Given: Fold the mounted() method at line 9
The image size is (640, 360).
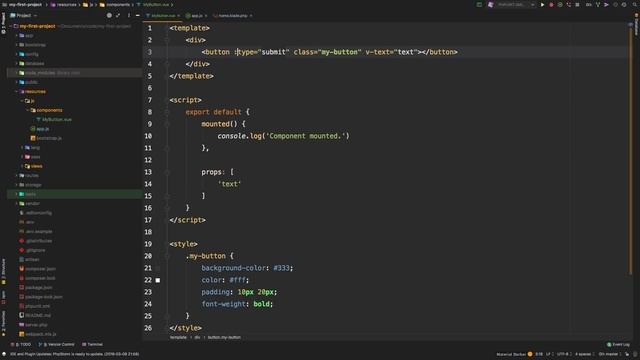Looking at the screenshot, I should tap(167, 124).
